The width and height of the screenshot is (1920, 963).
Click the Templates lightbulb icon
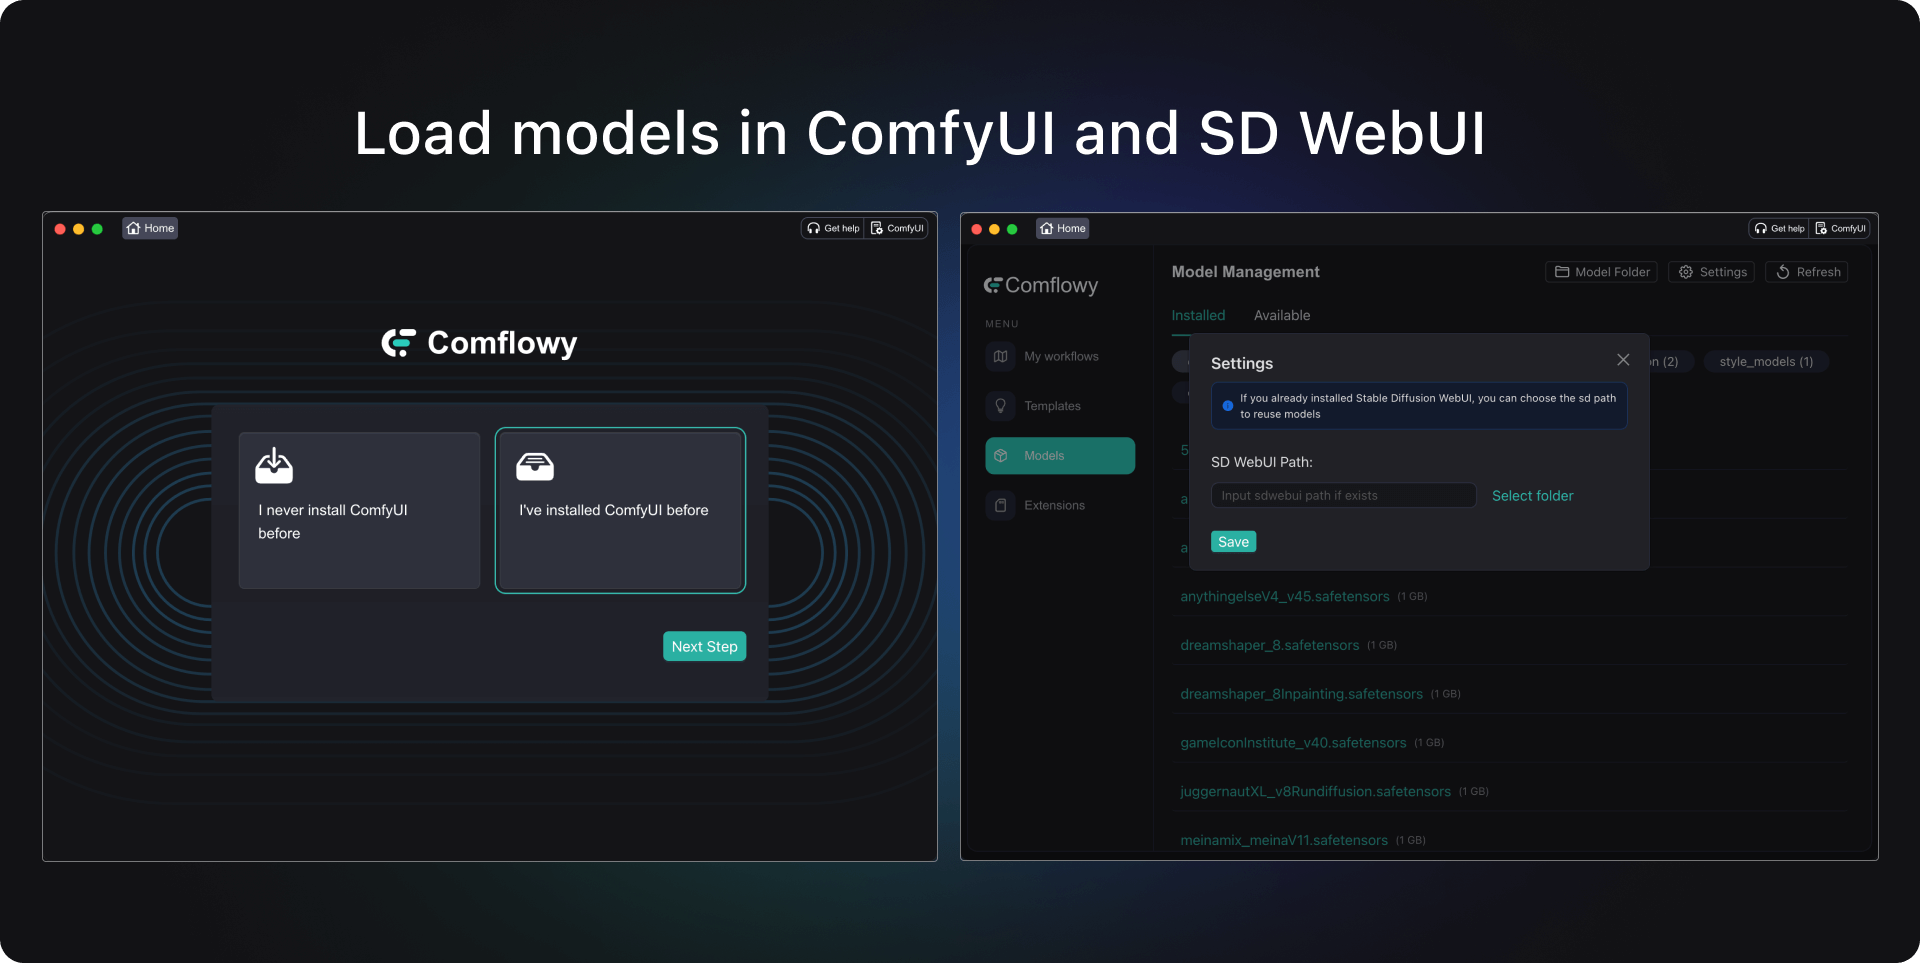(1000, 406)
